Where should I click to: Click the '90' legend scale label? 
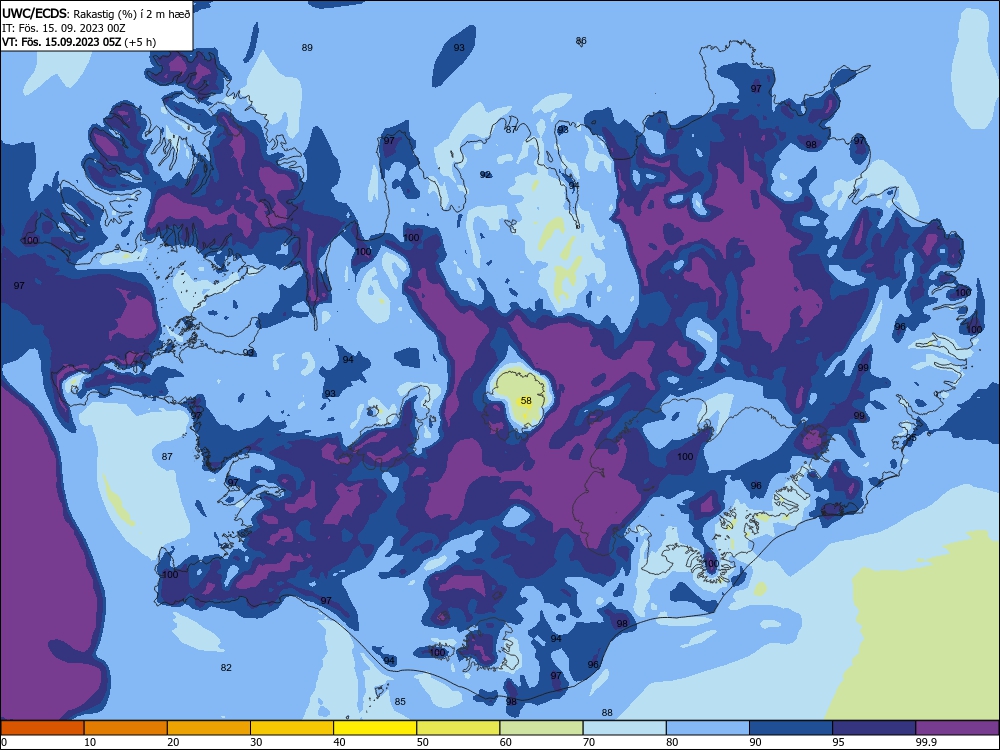click(x=755, y=742)
